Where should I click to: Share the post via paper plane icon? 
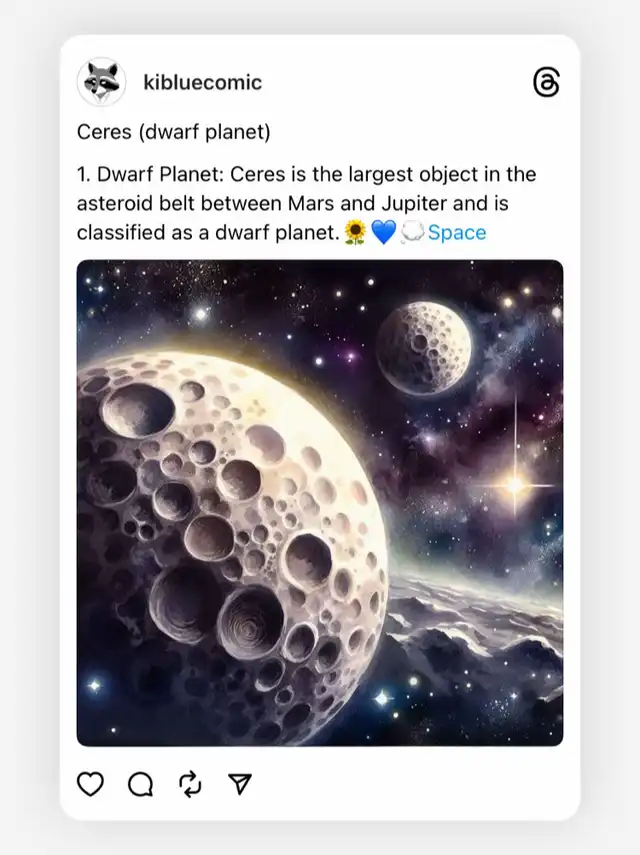point(239,784)
